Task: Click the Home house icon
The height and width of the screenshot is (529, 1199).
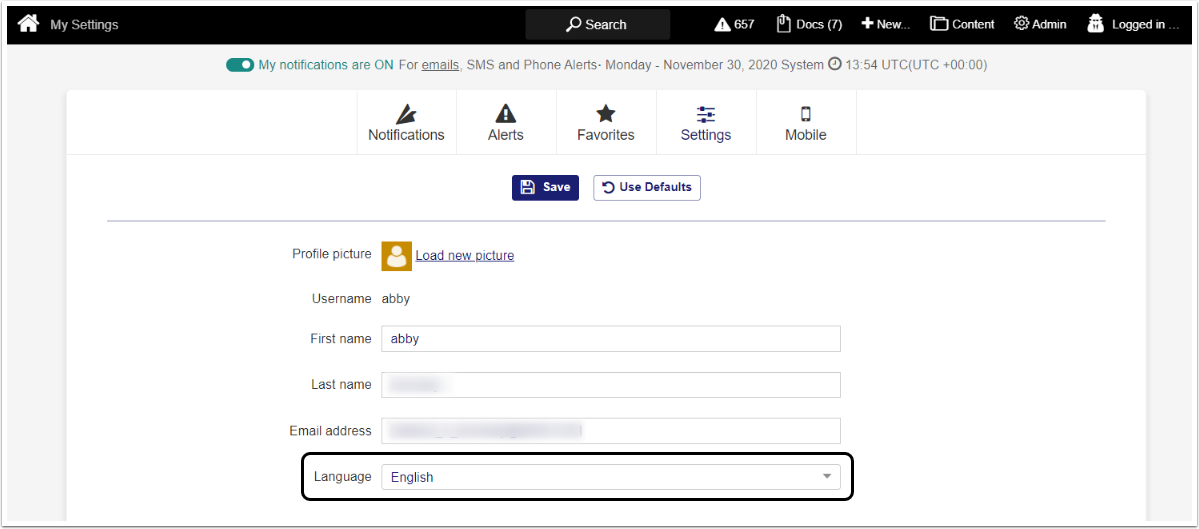Action: (28, 24)
